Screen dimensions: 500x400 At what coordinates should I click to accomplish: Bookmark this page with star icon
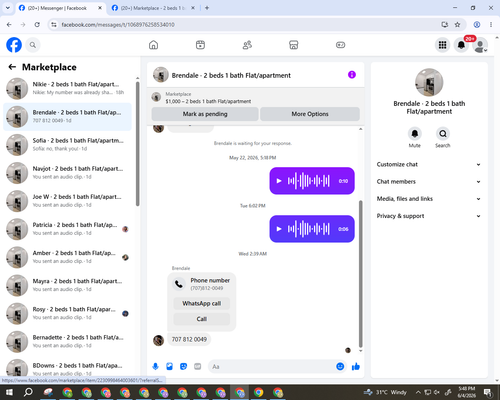click(457, 25)
